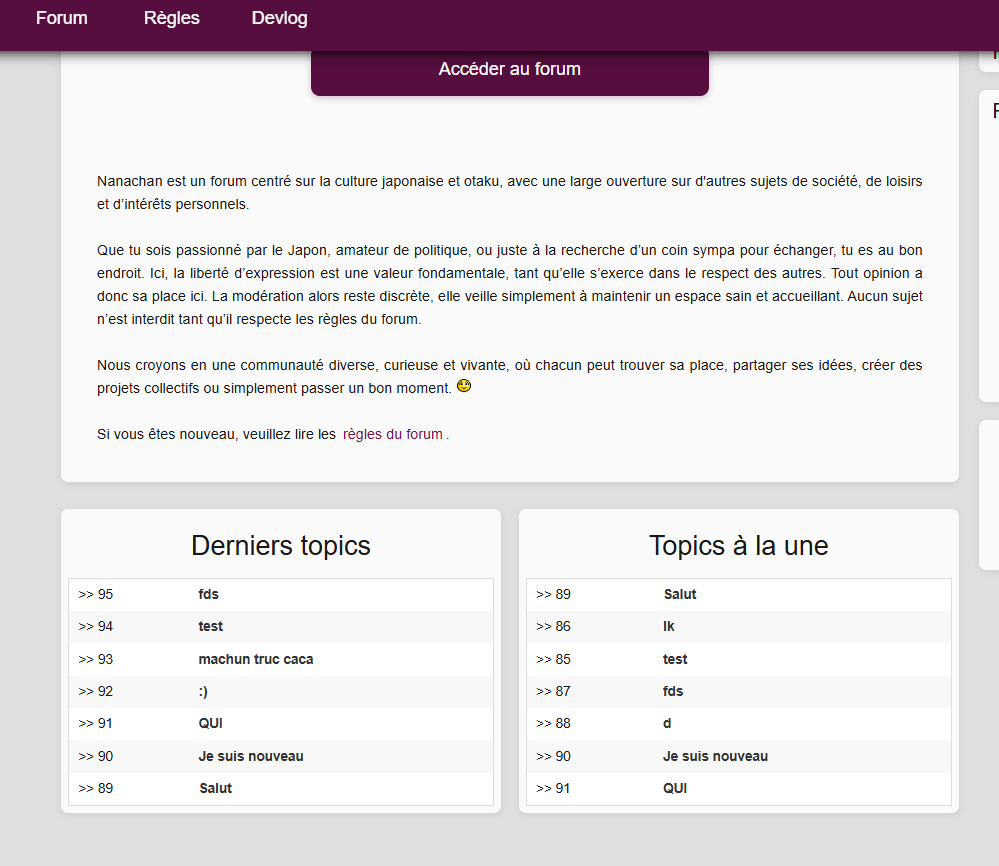
Task: Open the Forum navigation menu item
Action: tap(62, 18)
